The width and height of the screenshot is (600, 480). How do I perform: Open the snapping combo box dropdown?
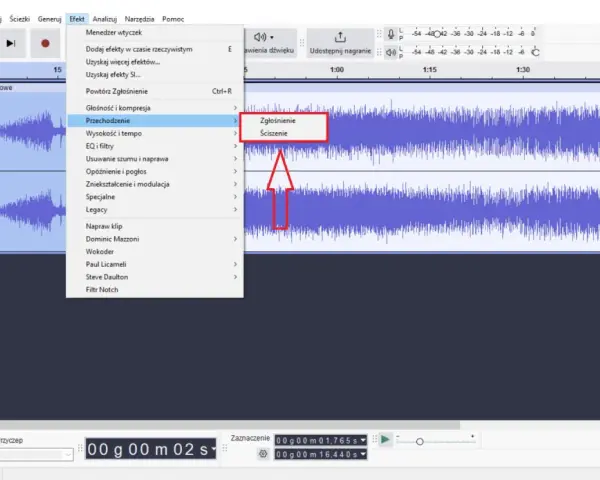click(x=68, y=455)
